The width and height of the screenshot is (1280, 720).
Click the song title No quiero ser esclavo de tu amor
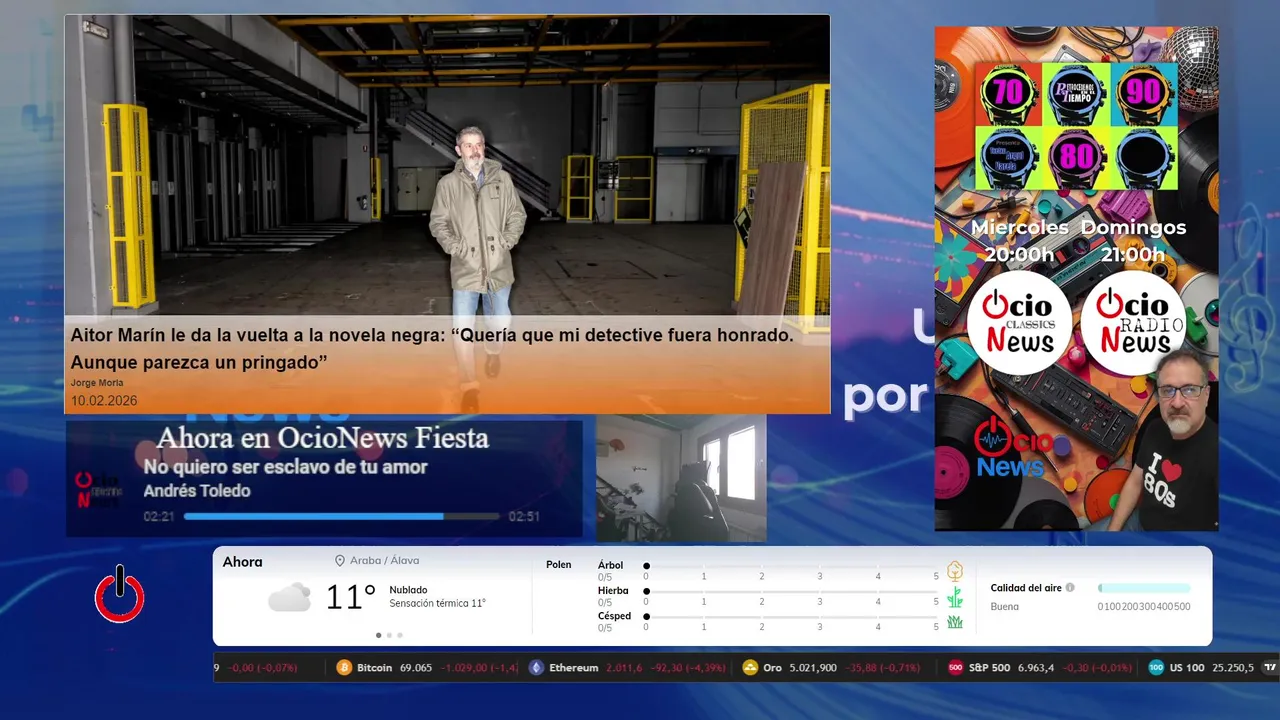coord(285,467)
